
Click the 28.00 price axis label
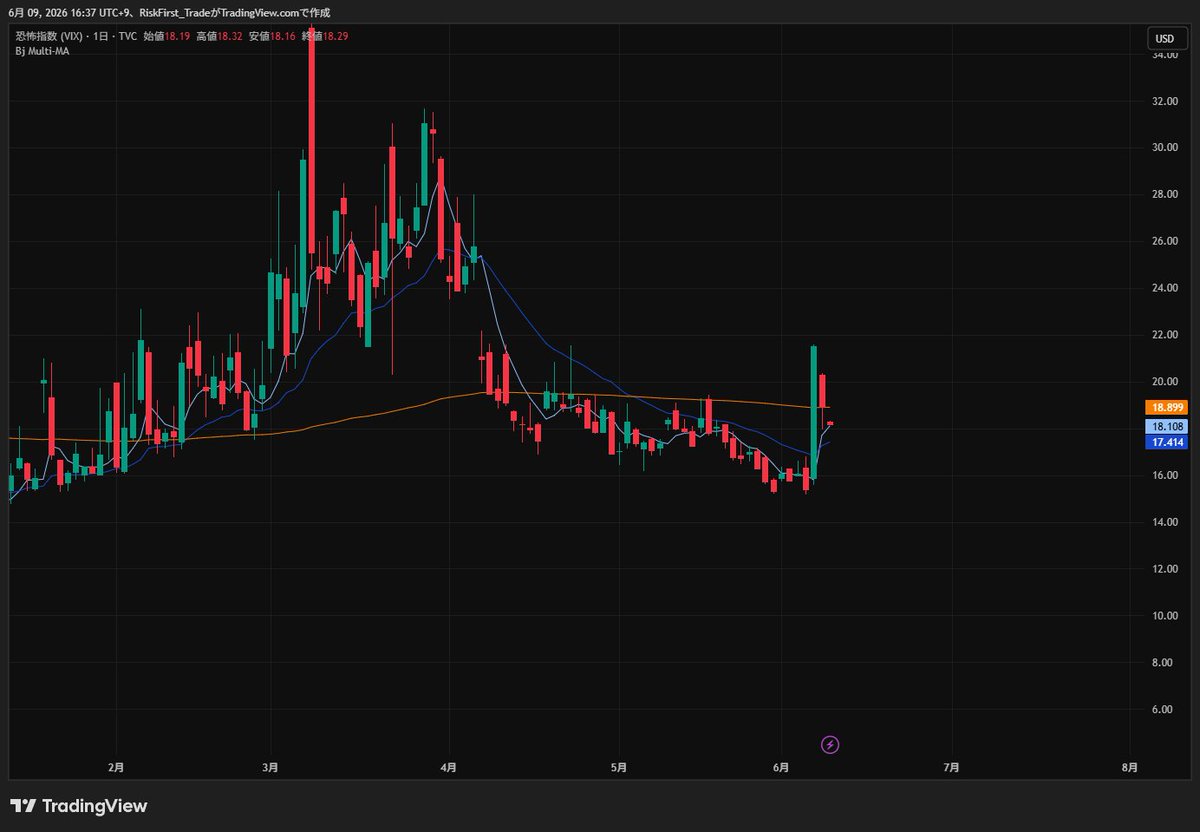click(1164, 195)
